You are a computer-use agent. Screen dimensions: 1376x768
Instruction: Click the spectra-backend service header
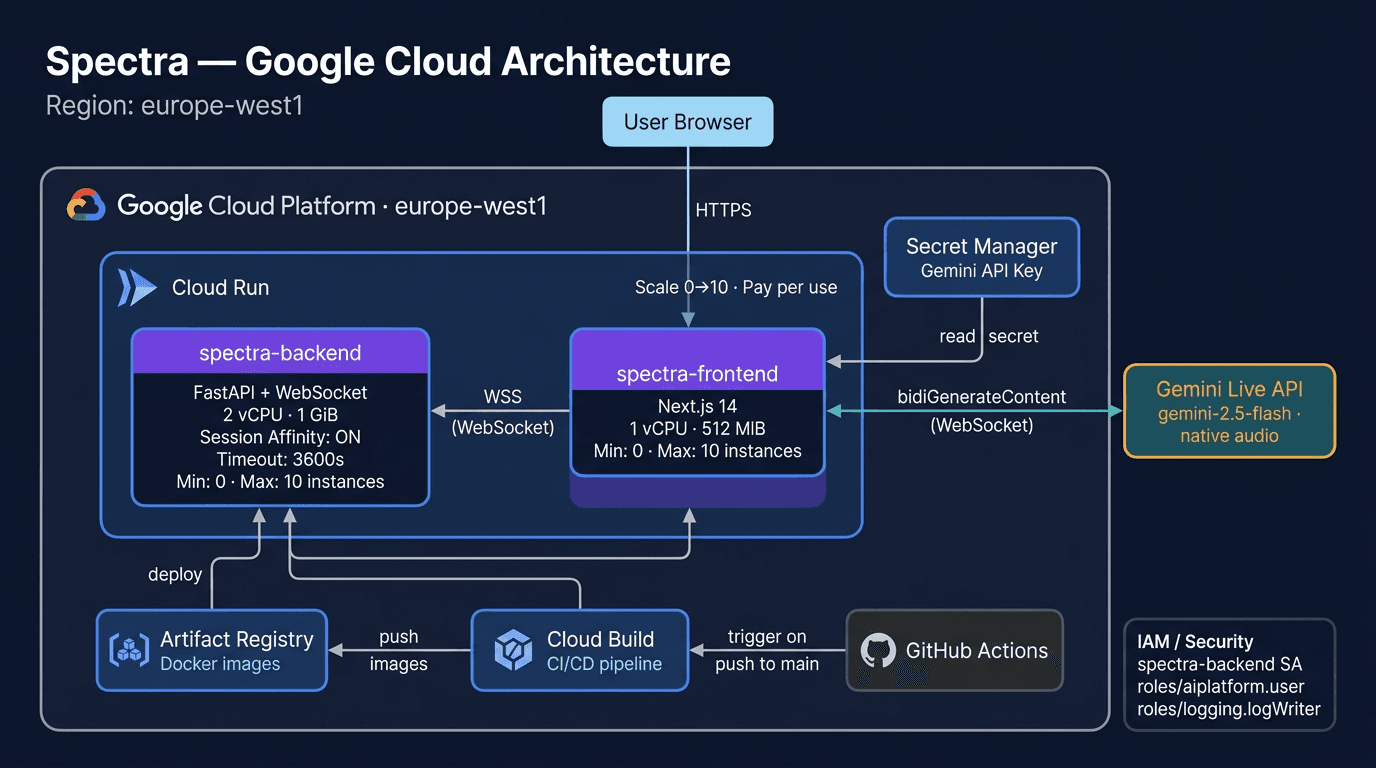click(280, 352)
